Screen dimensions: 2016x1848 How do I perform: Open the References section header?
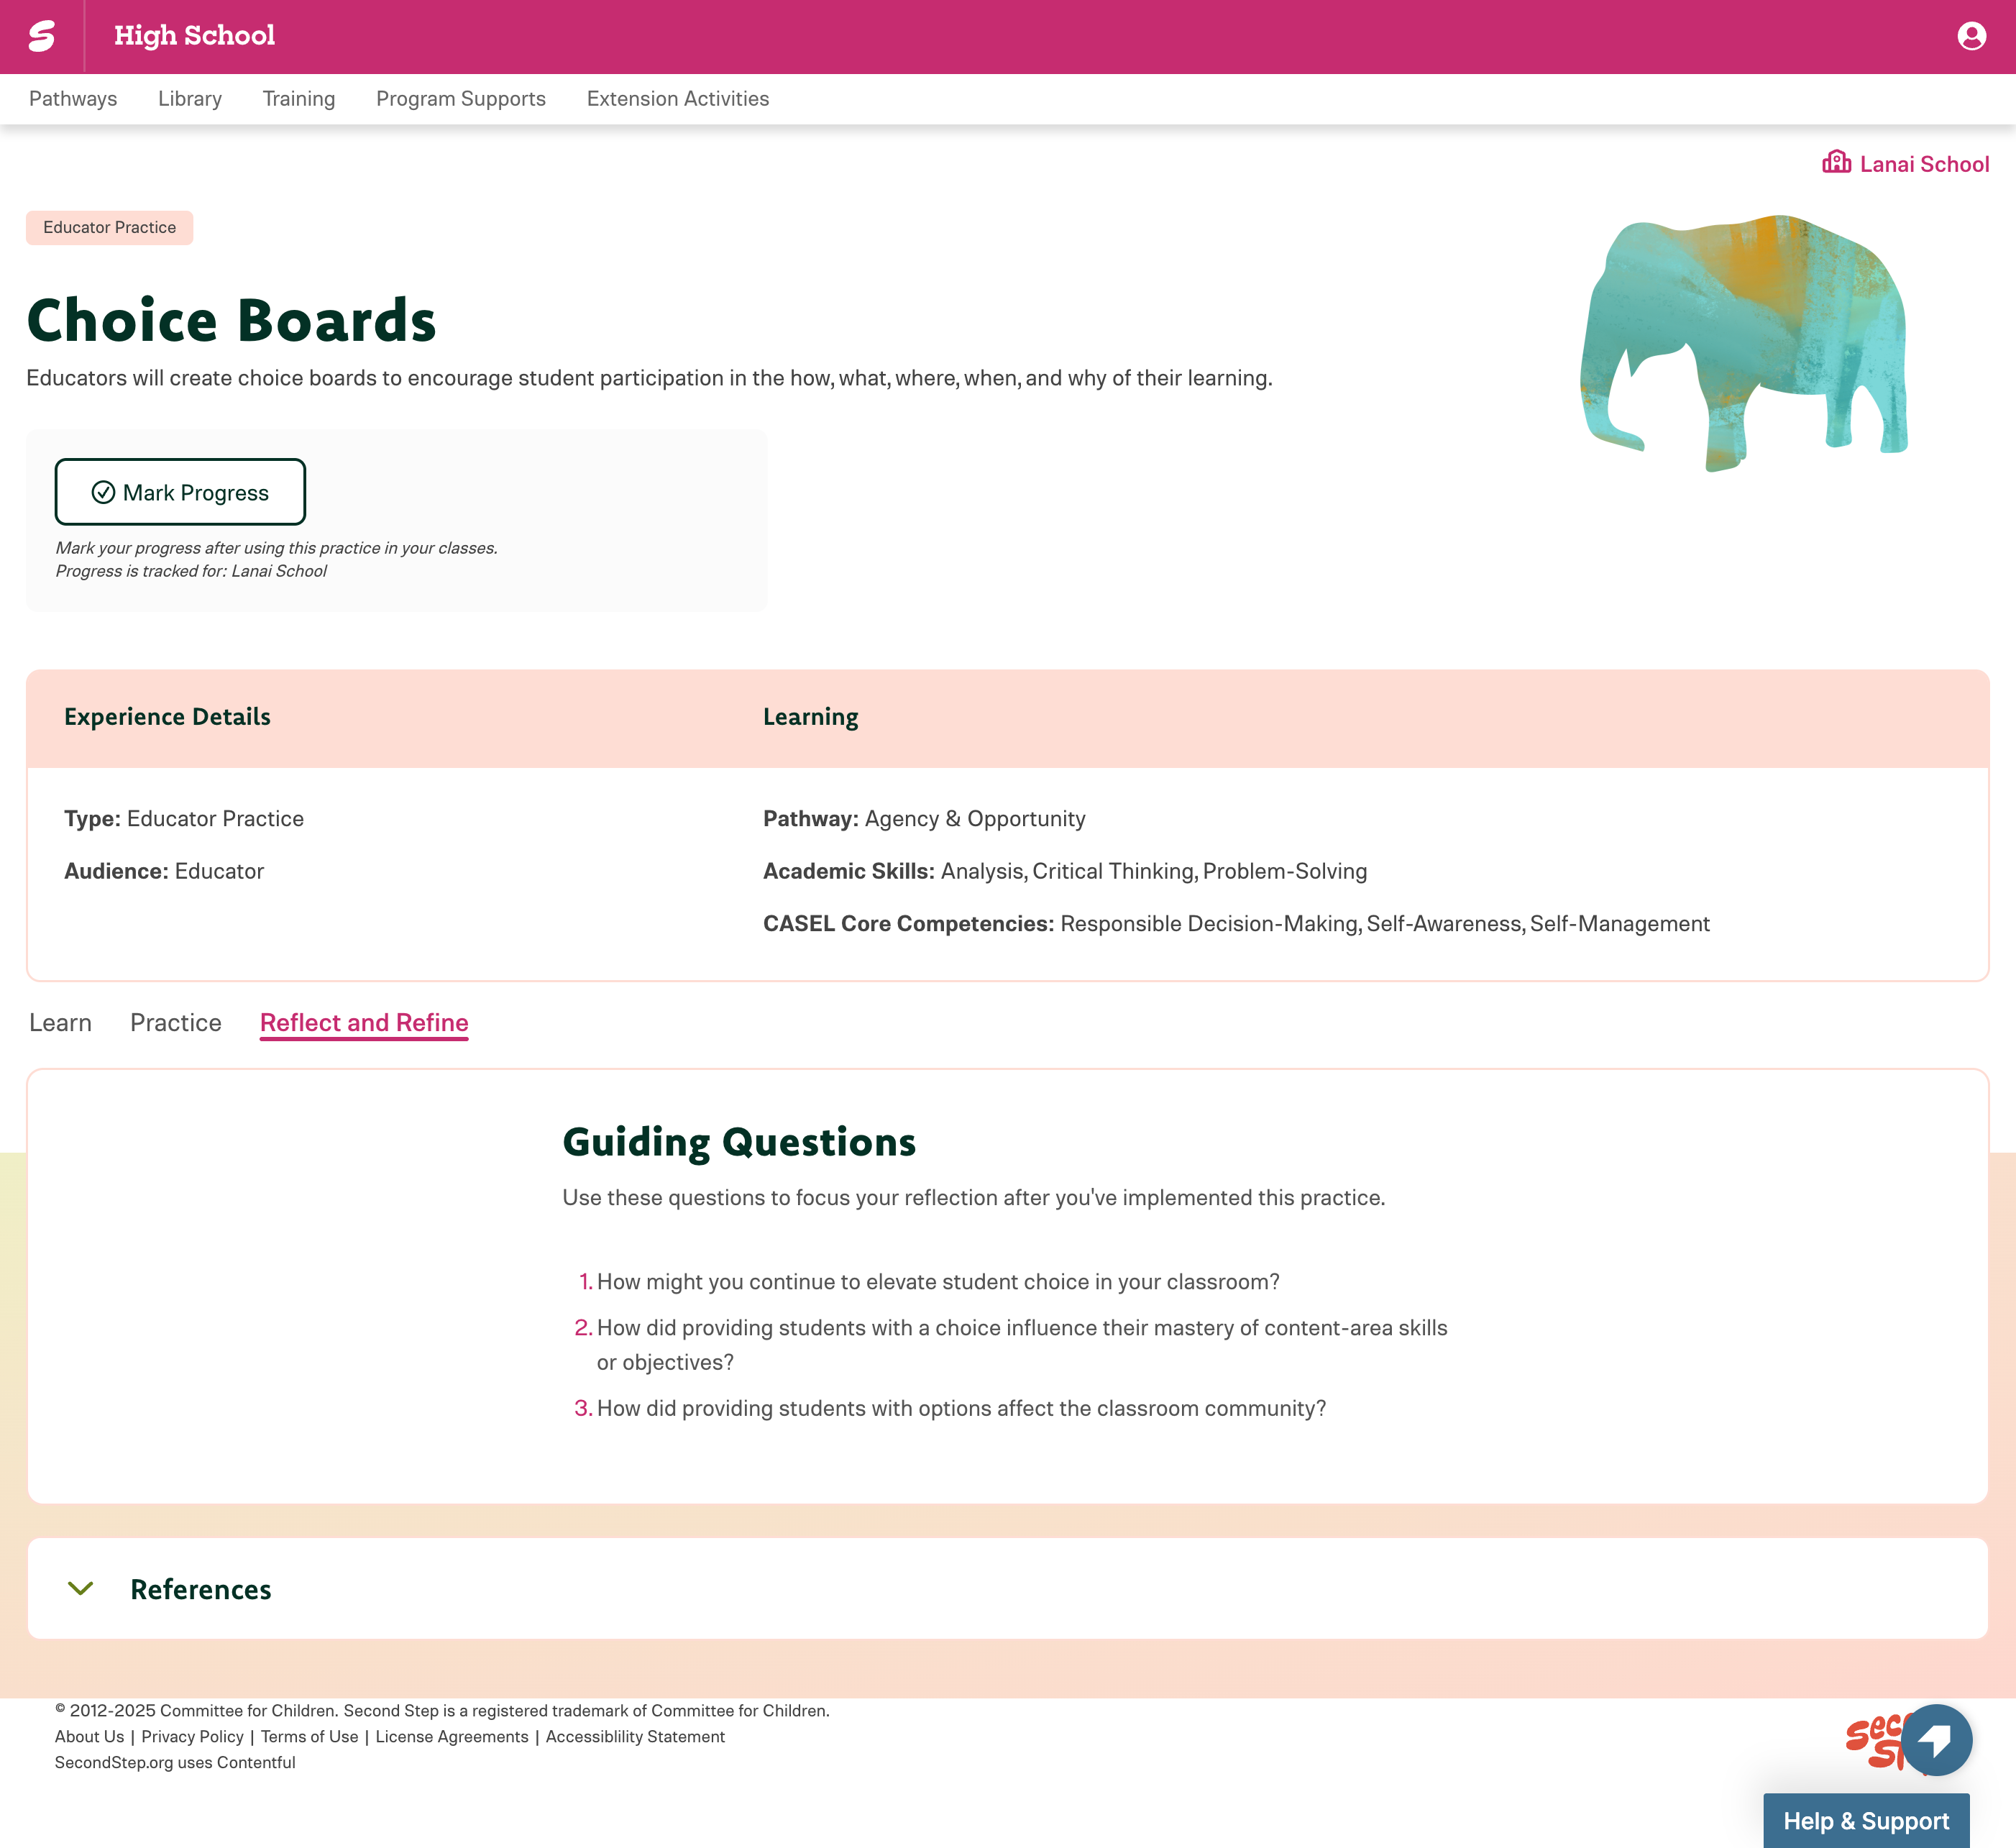click(x=201, y=1589)
